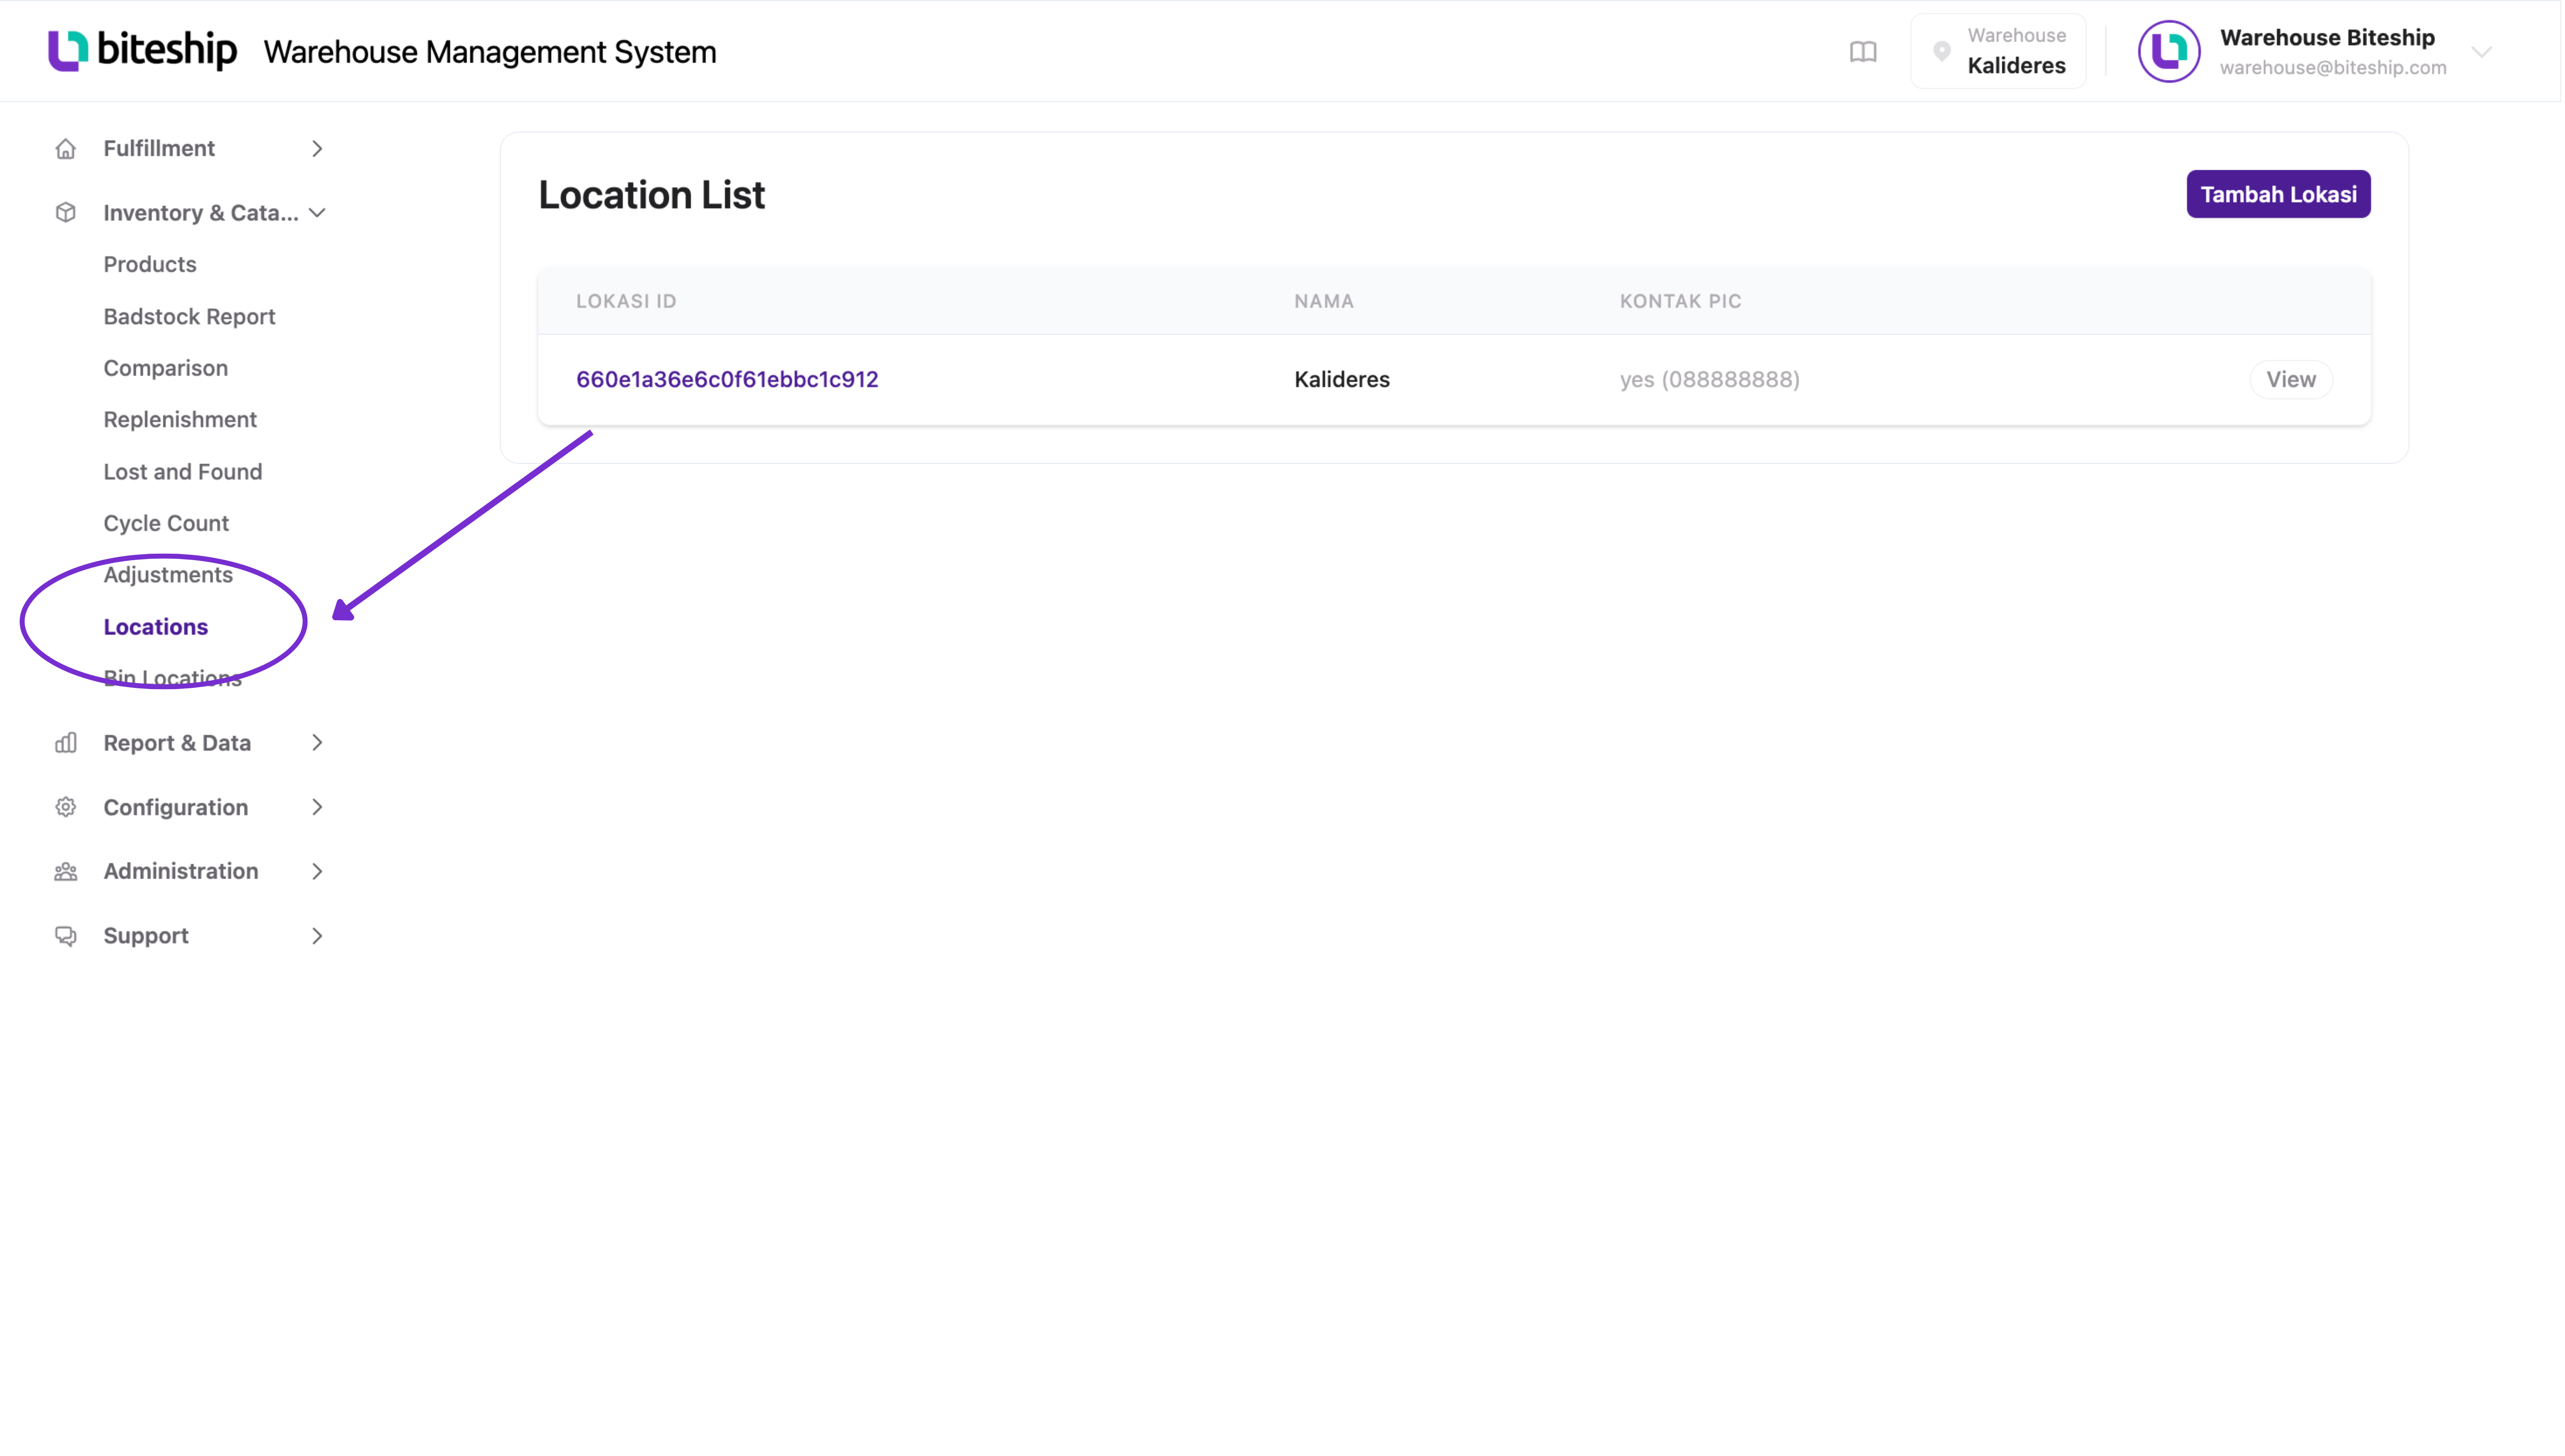Viewport: 2565px width, 1456px height.
Task: Expand the Fulfillment menu chevron
Action: click(x=317, y=149)
